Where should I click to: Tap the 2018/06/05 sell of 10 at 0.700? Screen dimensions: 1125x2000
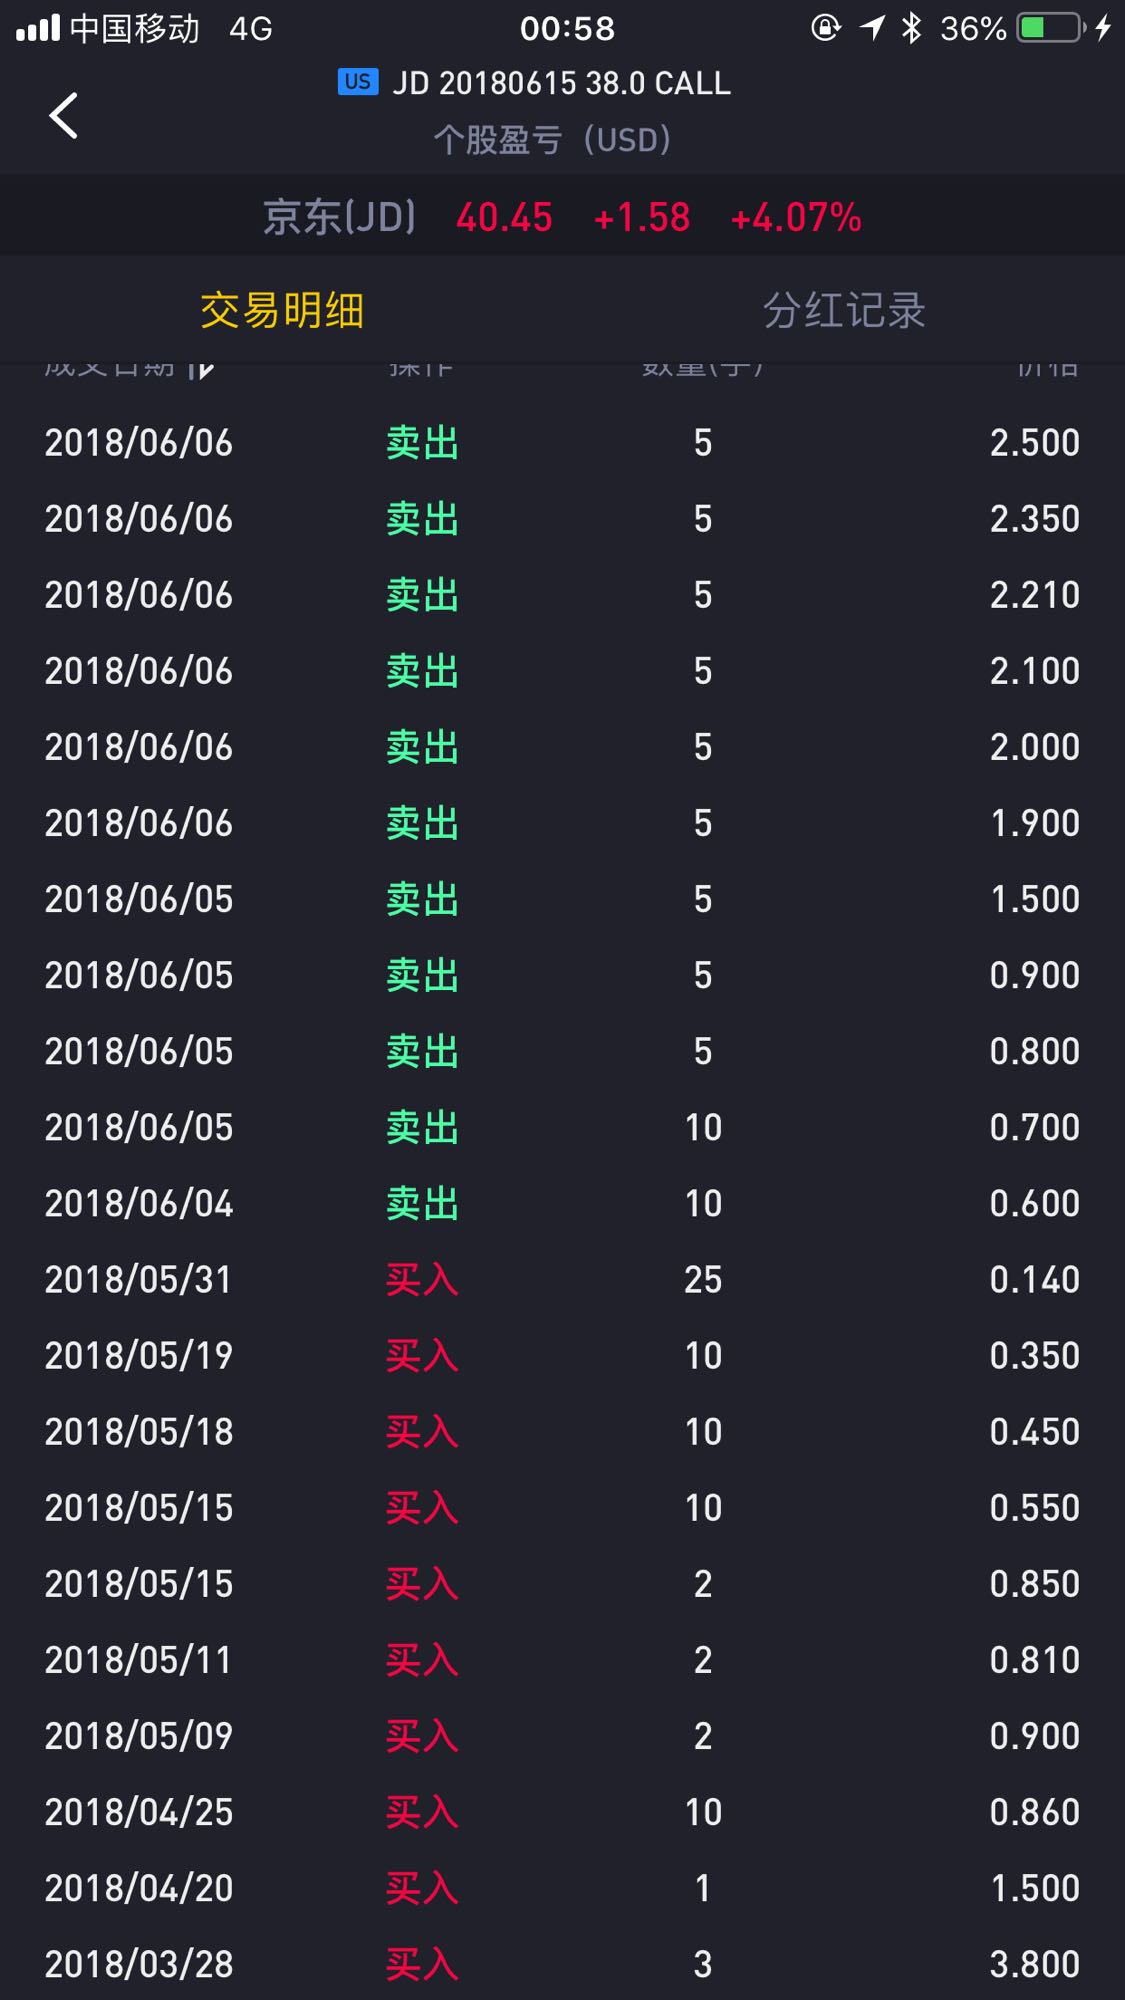pos(562,1127)
